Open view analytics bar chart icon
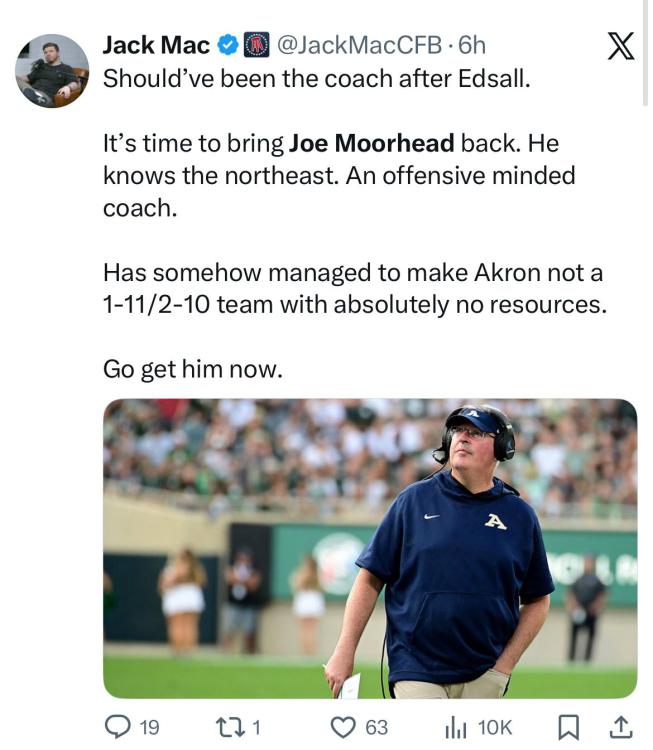 pyautogui.click(x=456, y=727)
